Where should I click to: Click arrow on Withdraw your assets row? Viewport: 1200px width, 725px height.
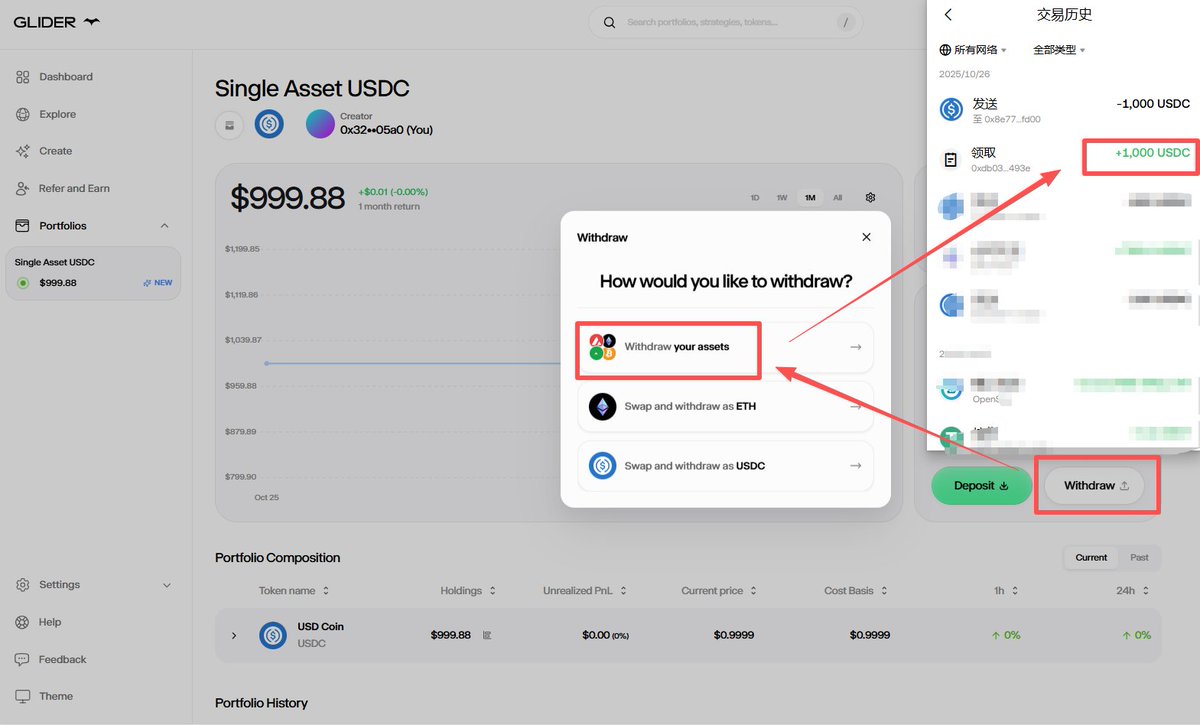click(855, 347)
